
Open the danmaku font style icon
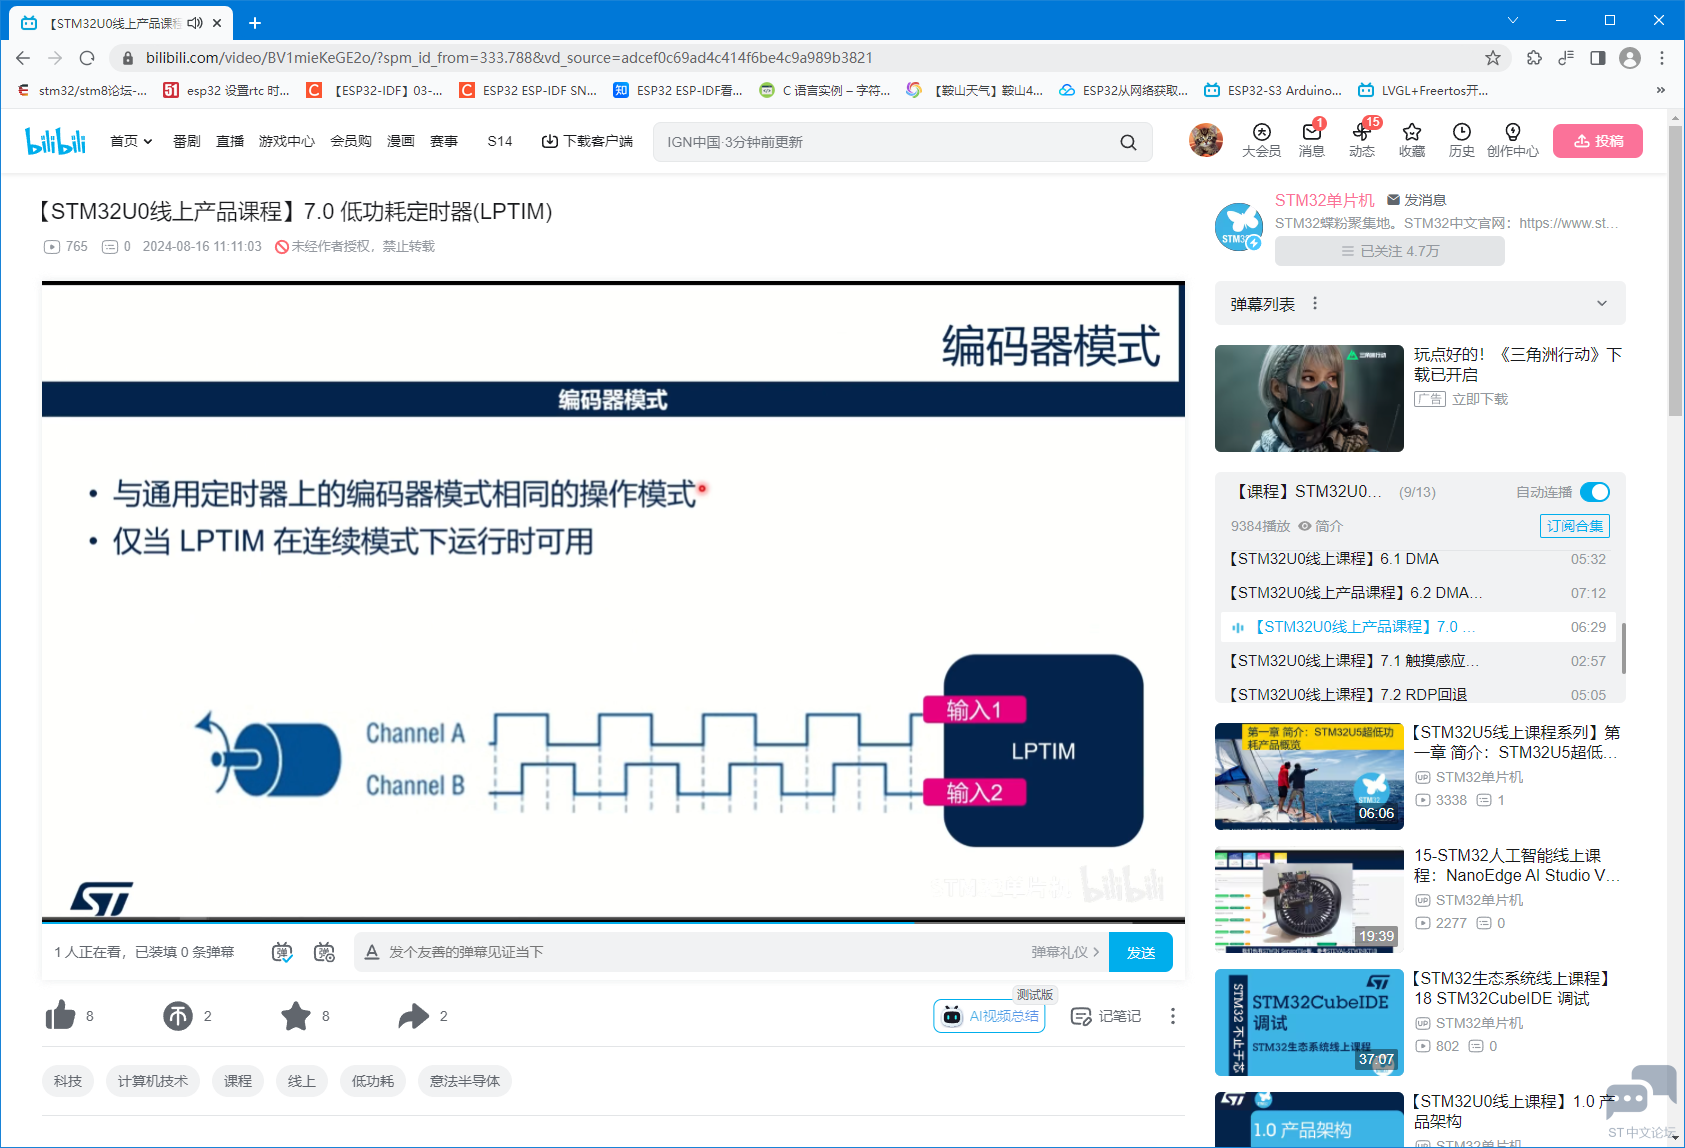[x=371, y=952]
